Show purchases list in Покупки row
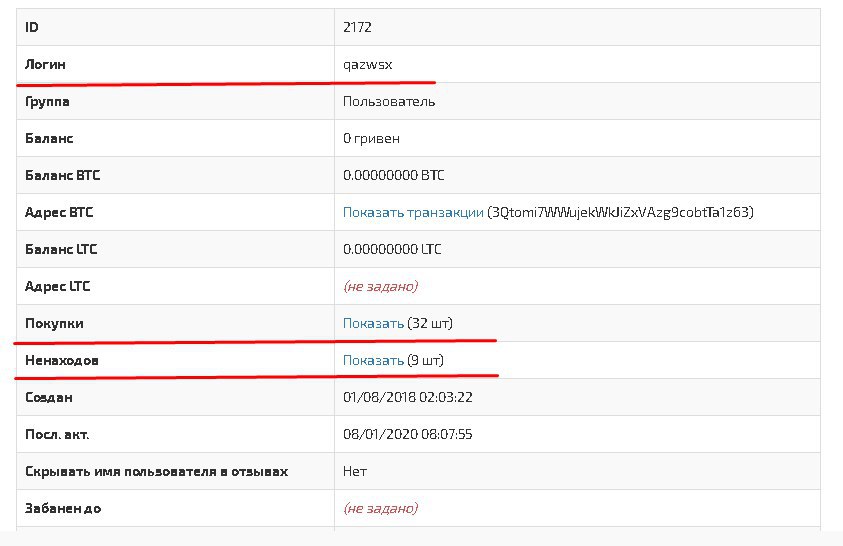This screenshot has height=546, width=843. pyautogui.click(x=373, y=324)
